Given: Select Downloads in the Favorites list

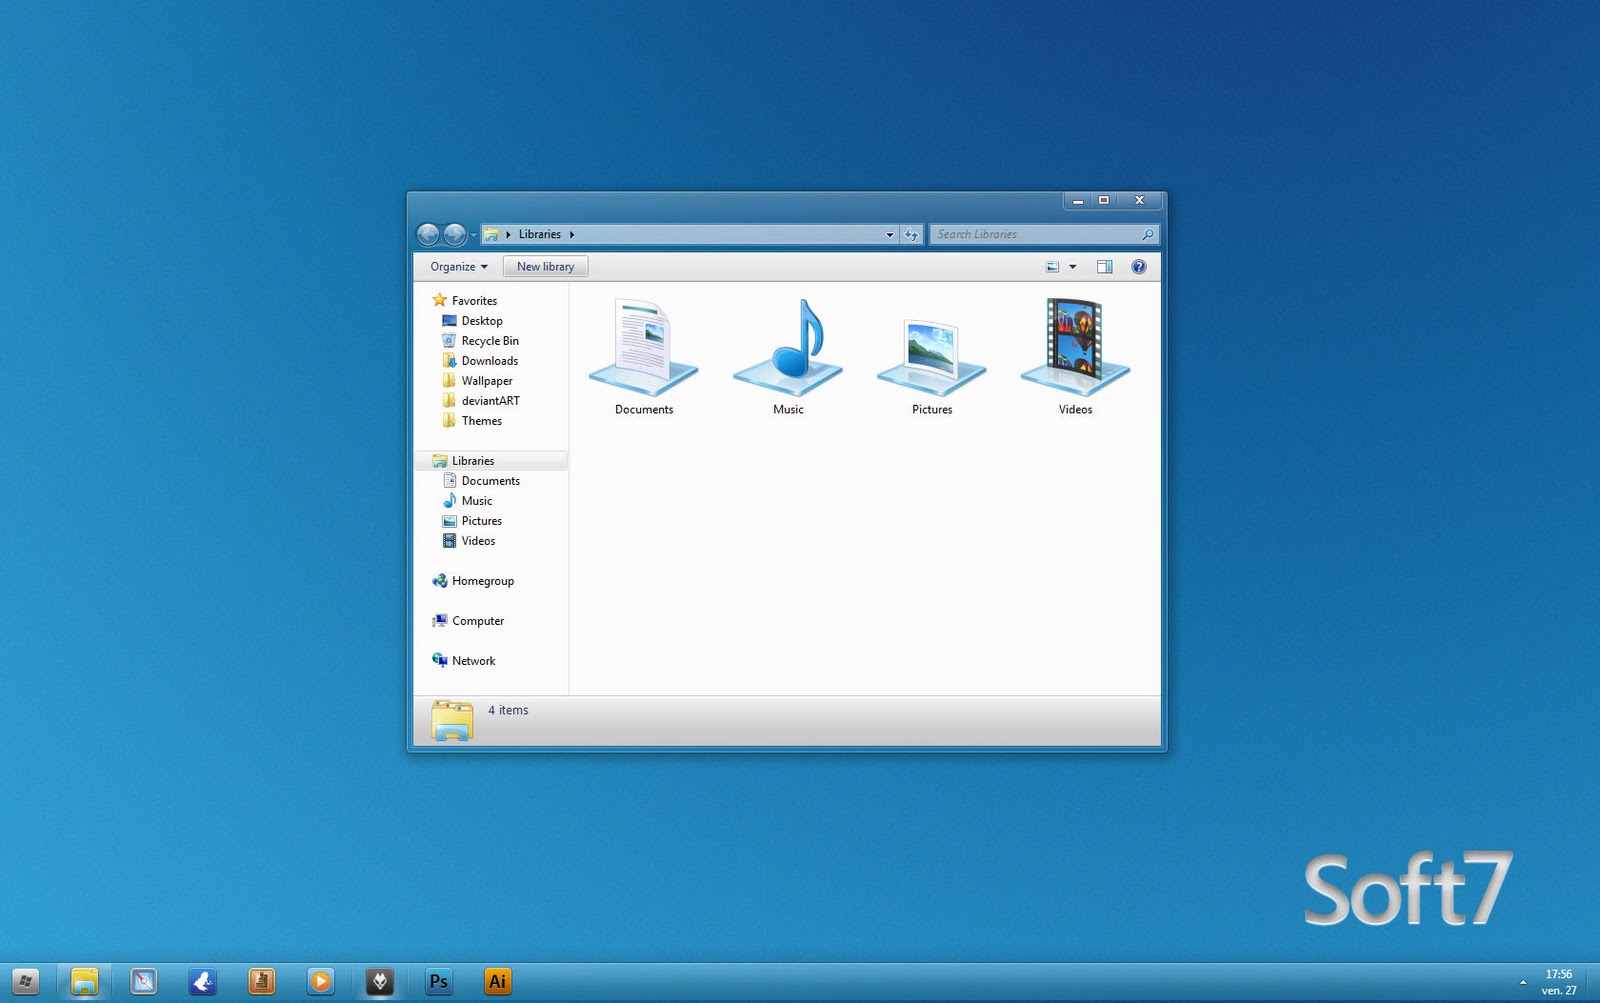Looking at the screenshot, I should [488, 360].
